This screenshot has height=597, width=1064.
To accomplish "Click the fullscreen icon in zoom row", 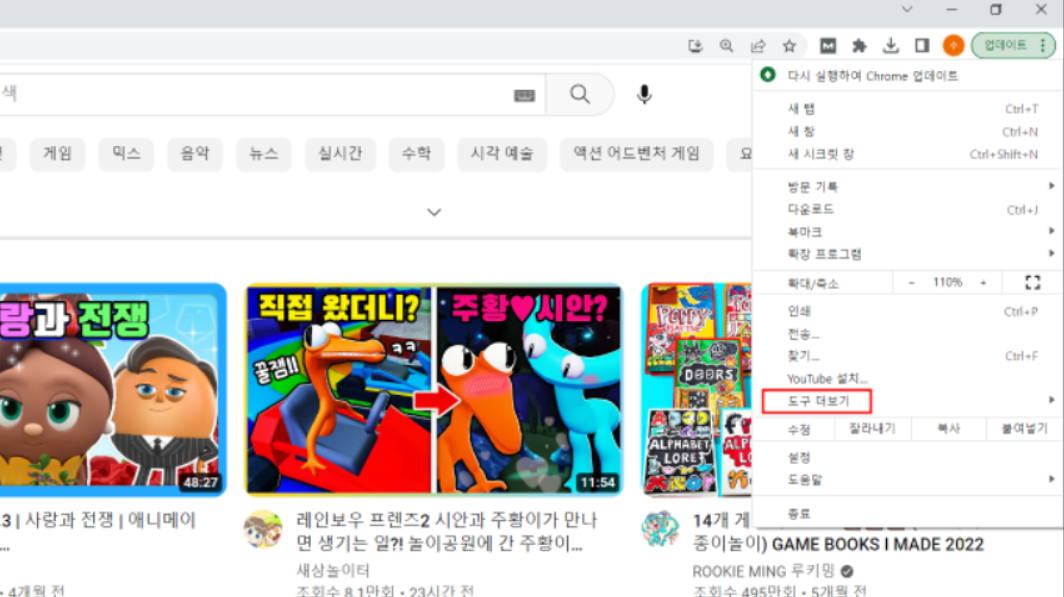I will pyautogui.click(x=1033, y=283).
